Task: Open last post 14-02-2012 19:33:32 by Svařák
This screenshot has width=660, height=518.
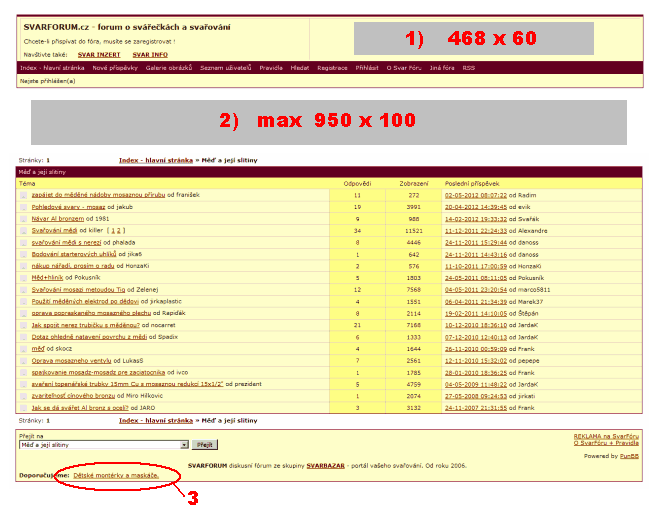Action: [476, 219]
